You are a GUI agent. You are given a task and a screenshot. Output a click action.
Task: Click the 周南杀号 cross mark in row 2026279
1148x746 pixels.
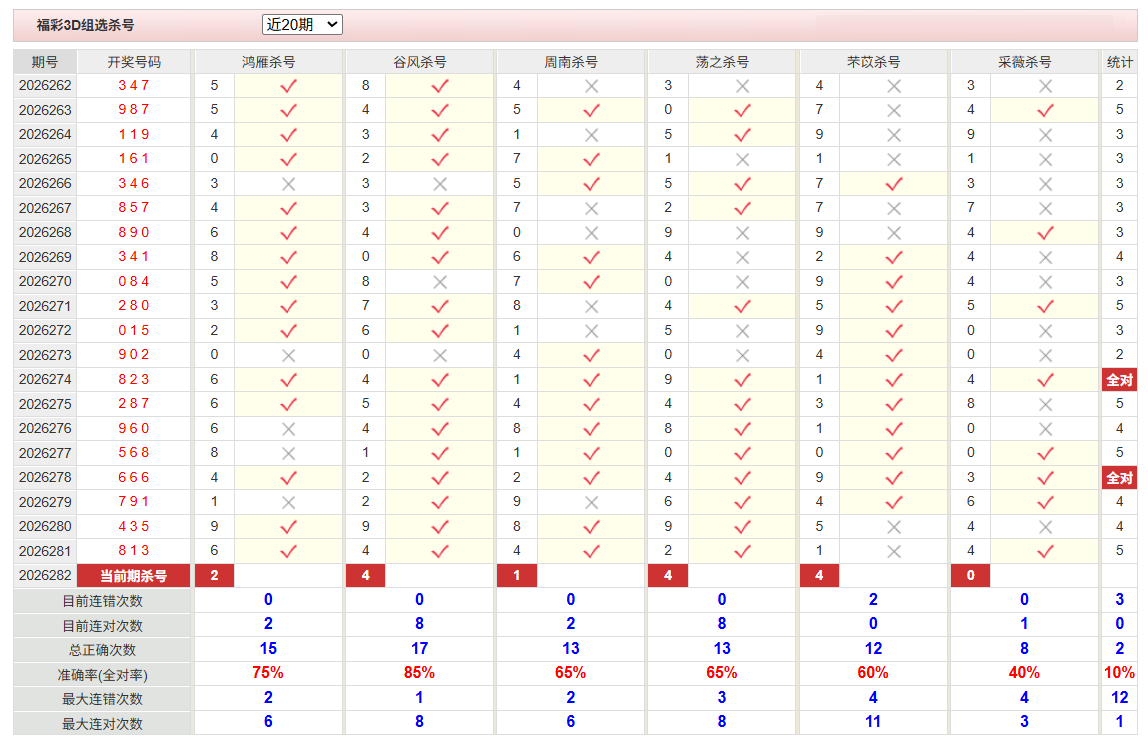coord(592,502)
